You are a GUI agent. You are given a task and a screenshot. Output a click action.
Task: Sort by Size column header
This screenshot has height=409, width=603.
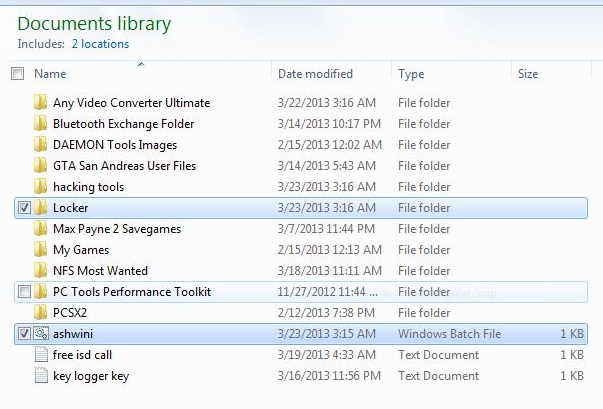[x=528, y=74]
